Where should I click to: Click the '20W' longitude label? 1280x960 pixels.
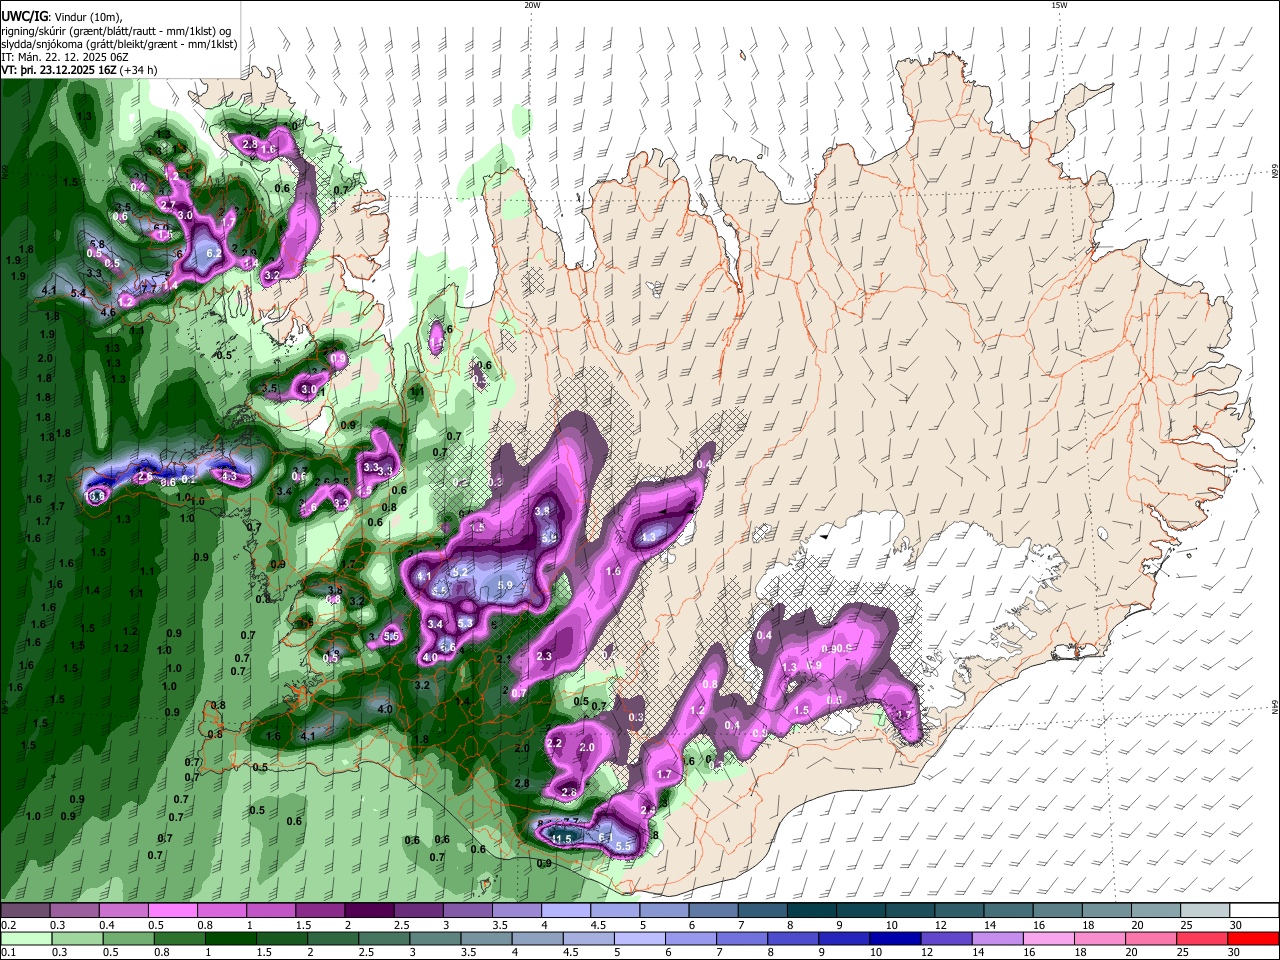click(532, 5)
